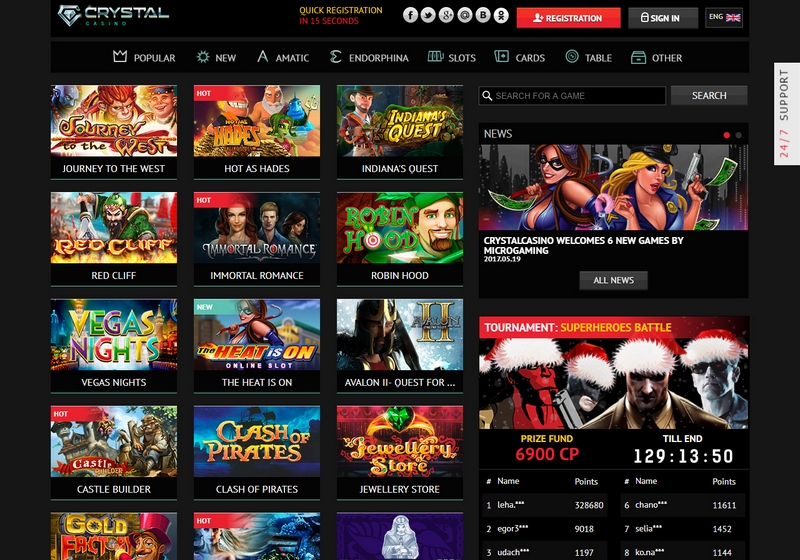Image resolution: width=800 pixels, height=560 pixels.
Task: Select leaderboard row for ko.na***
Action: pyautogui.click(x=683, y=552)
